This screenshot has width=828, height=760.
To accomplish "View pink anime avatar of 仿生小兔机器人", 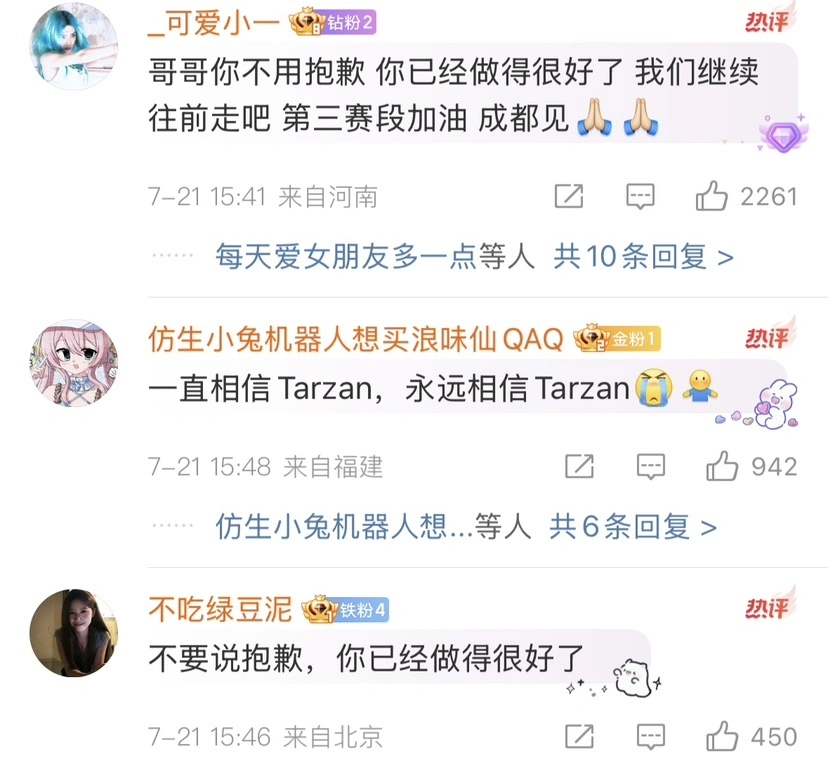I will point(73,363).
